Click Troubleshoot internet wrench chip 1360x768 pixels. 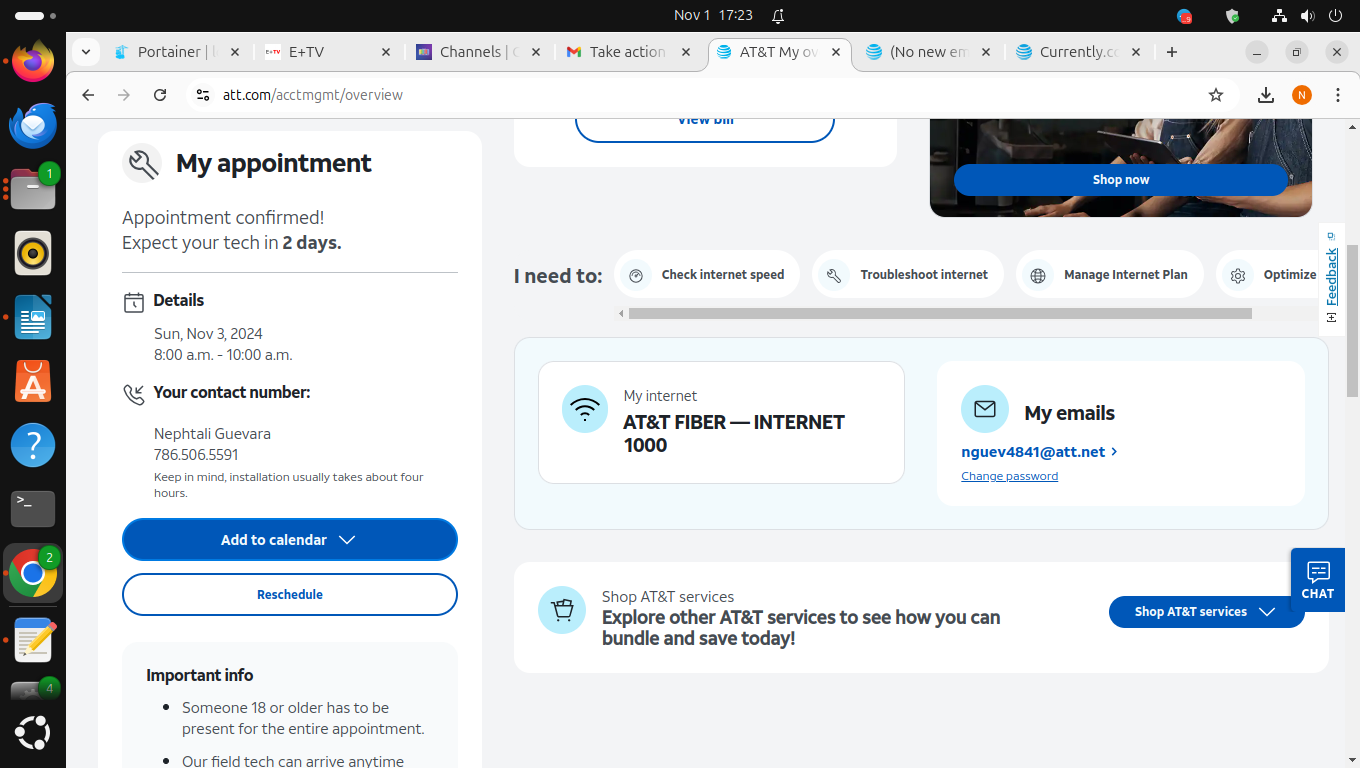pyautogui.click(x=908, y=275)
